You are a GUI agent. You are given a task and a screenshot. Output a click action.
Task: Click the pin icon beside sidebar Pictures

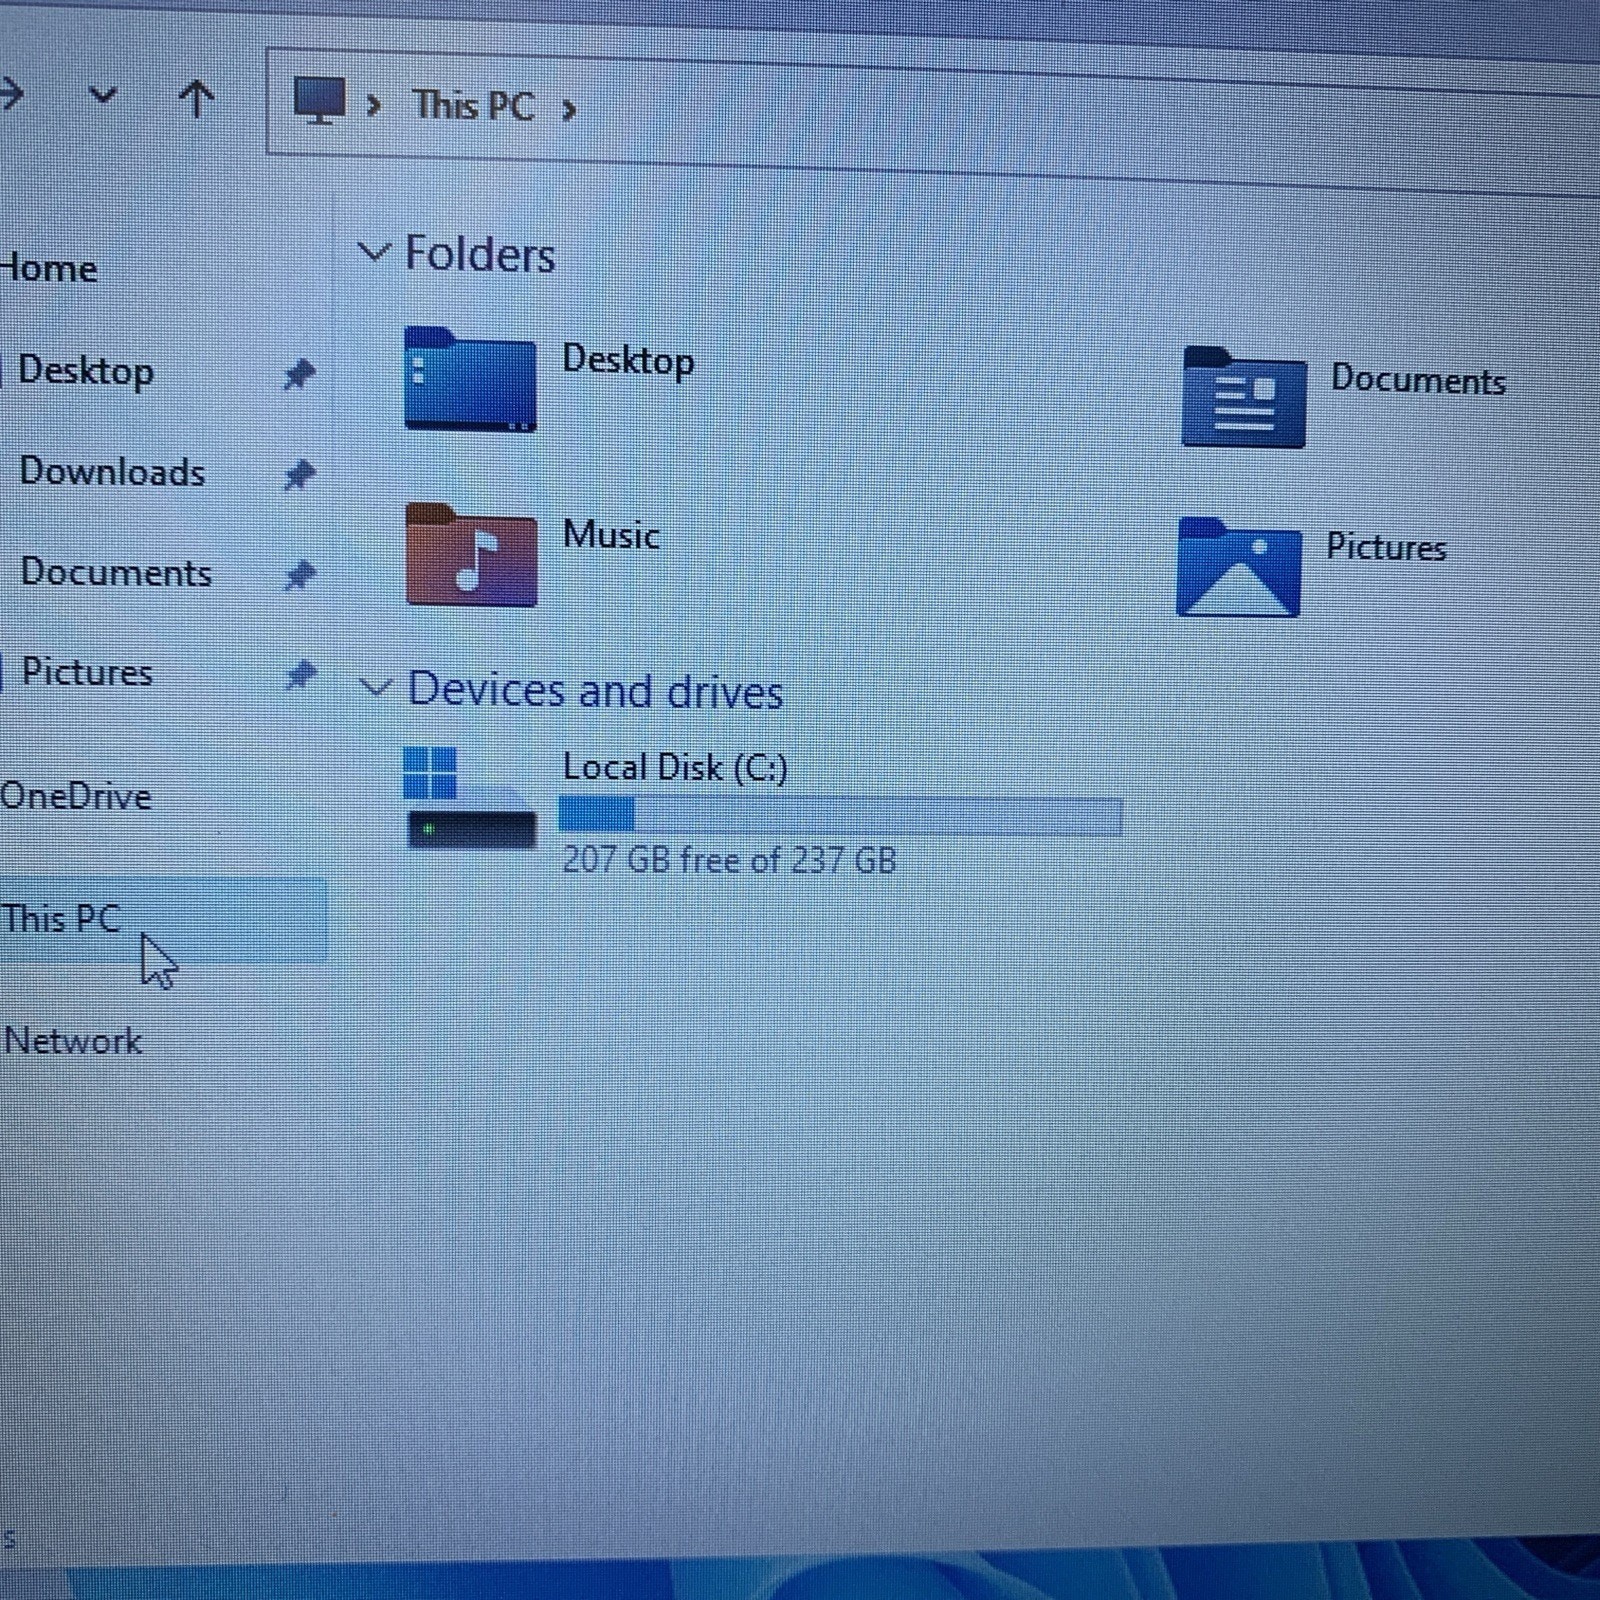[x=301, y=675]
